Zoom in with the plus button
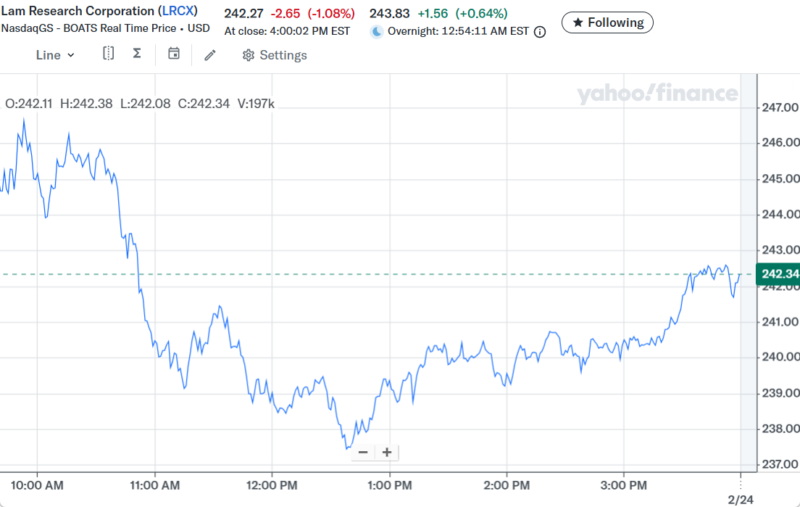Image resolution: width=800 pixels, height=507 pixels. tap(387, 452)
